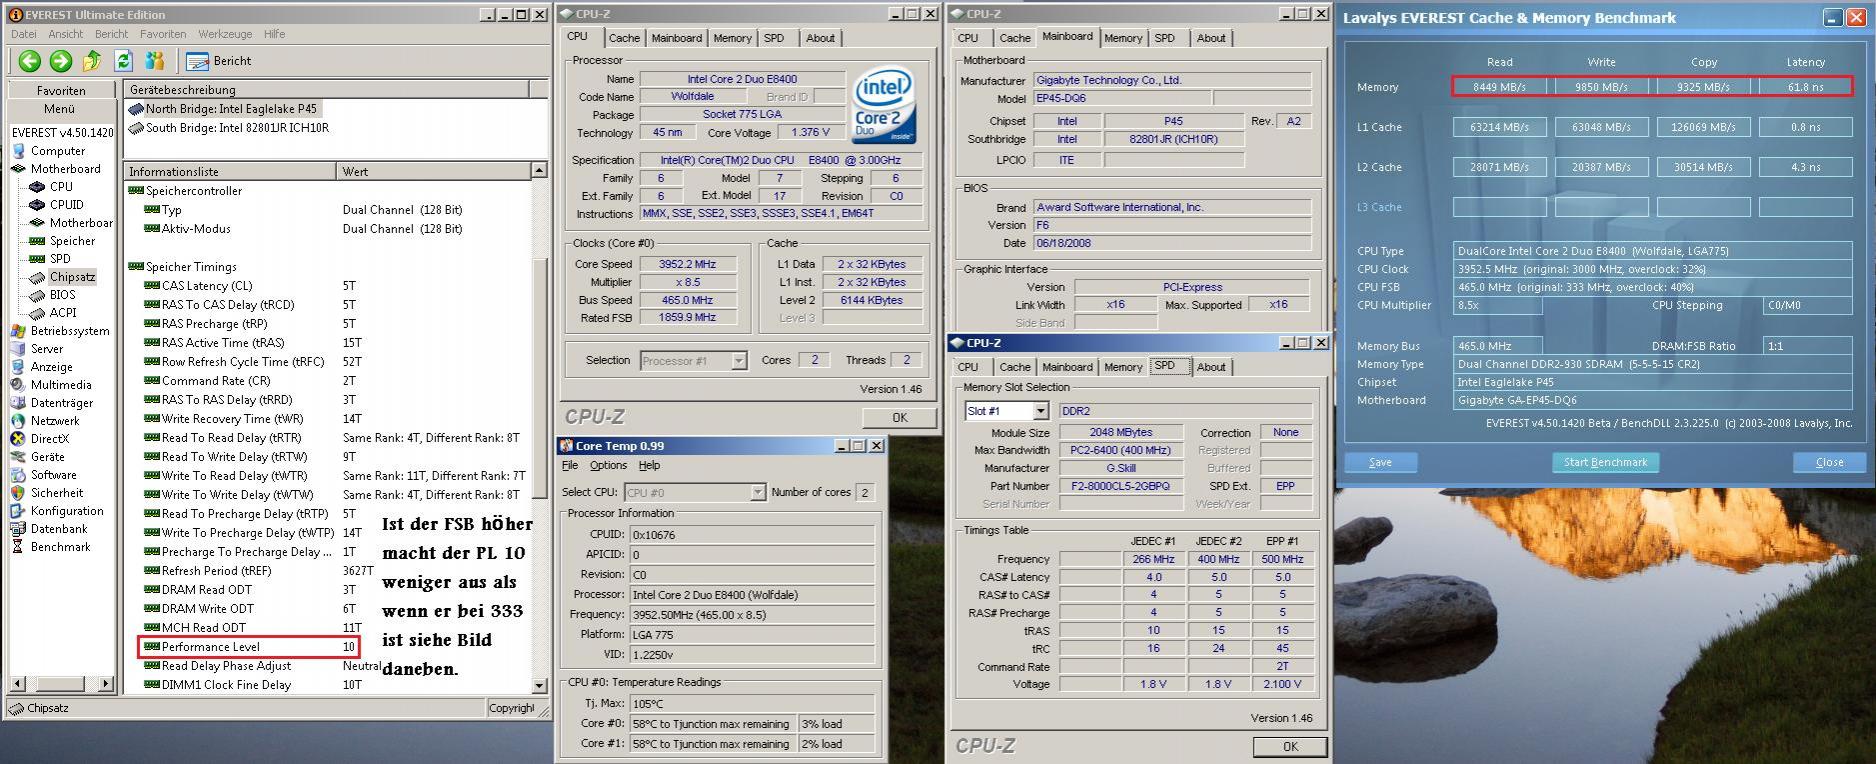Click the Betriebssystem category icon
Image resolution: width=1876 pixels, height=764 pixels.
coord(18,331)
